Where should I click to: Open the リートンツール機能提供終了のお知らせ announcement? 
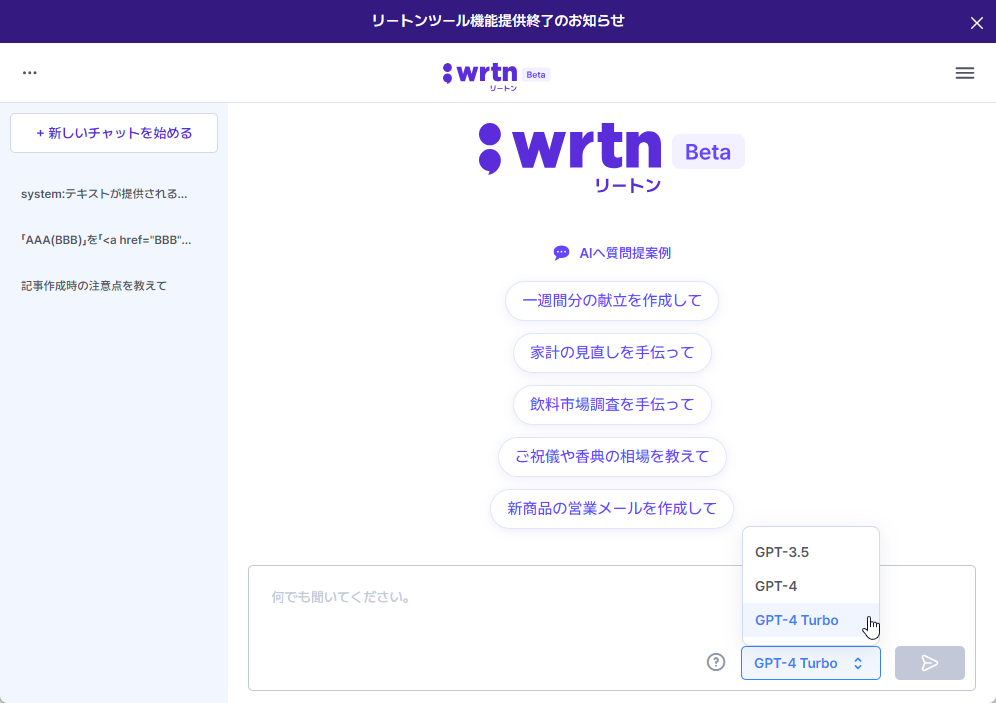point(497,21)
